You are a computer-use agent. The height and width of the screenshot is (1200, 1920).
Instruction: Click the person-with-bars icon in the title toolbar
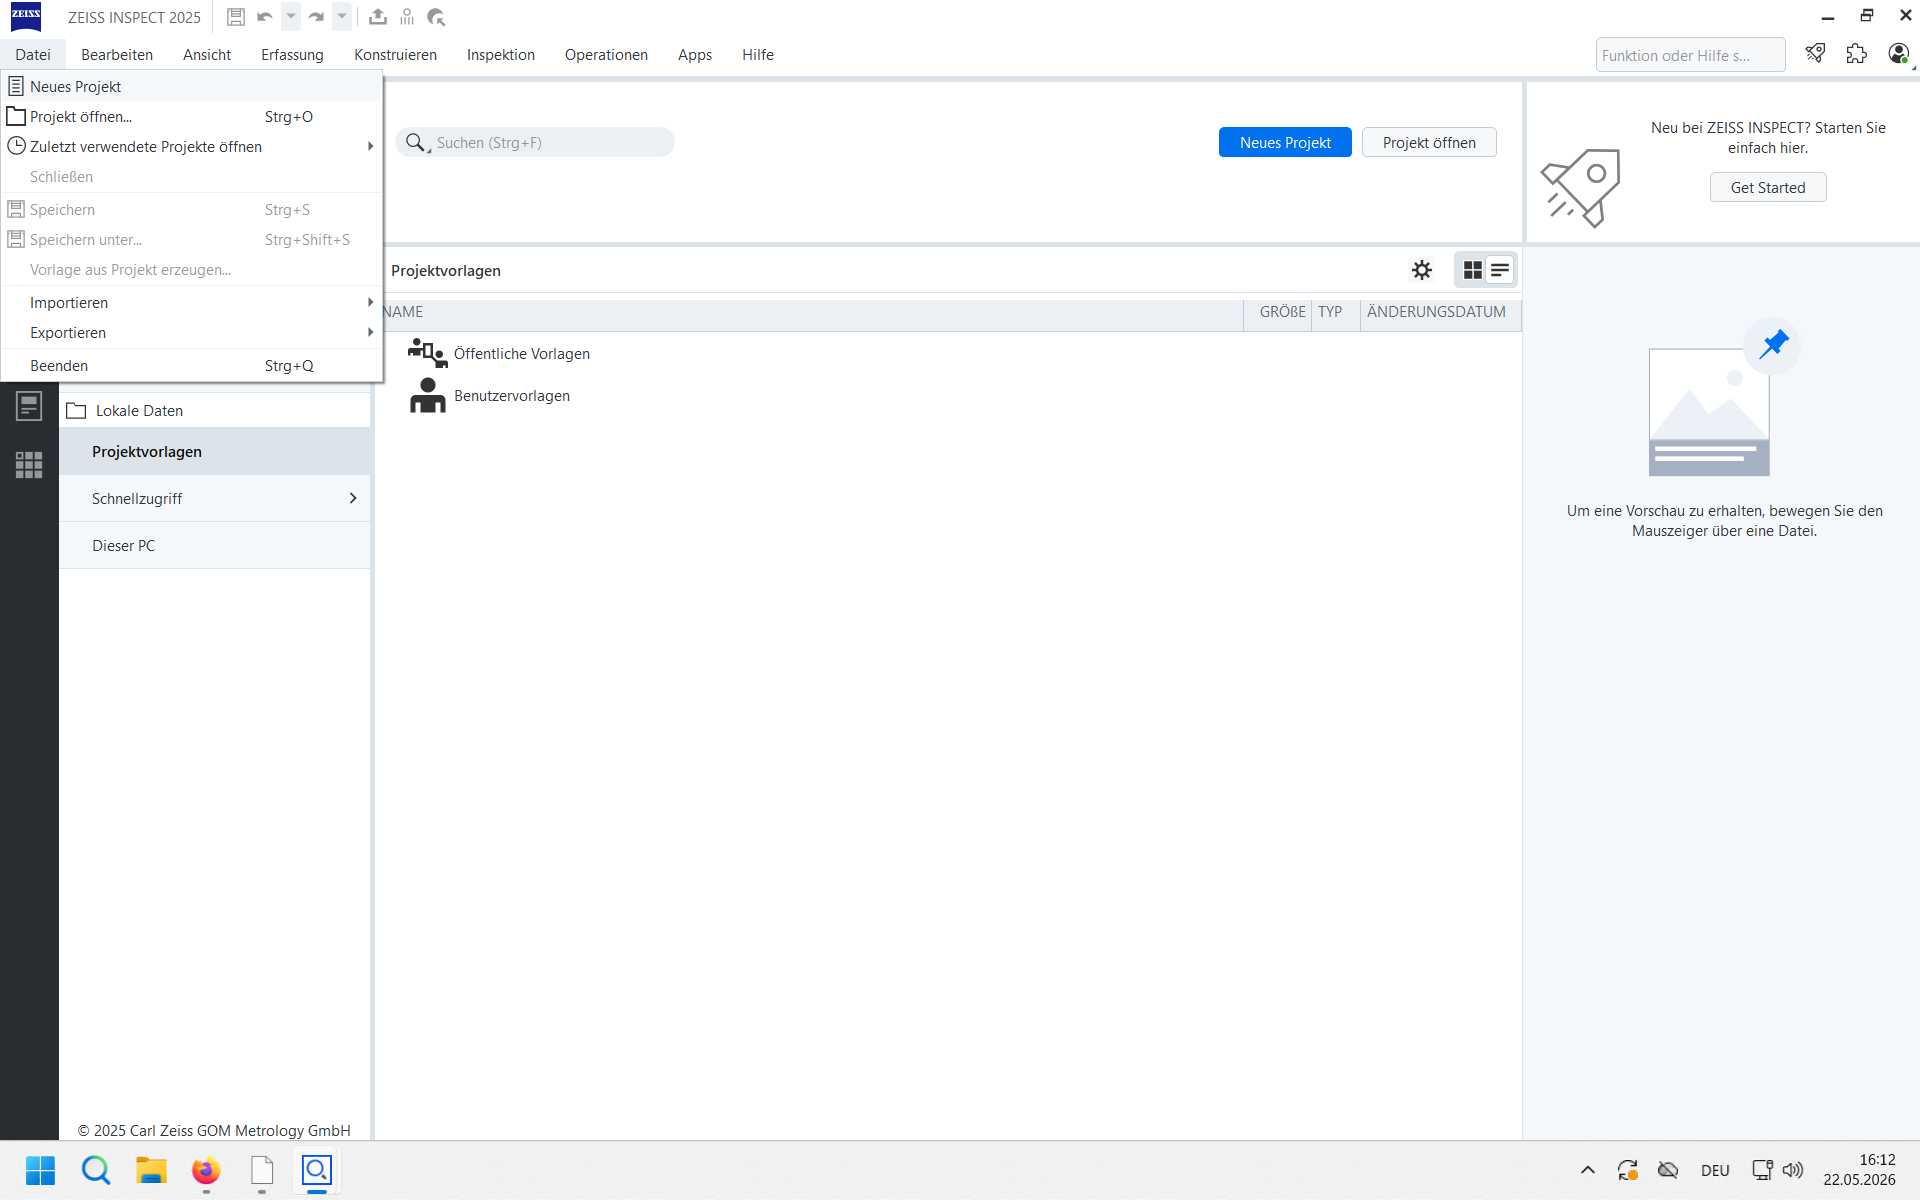tap(407, 17)
